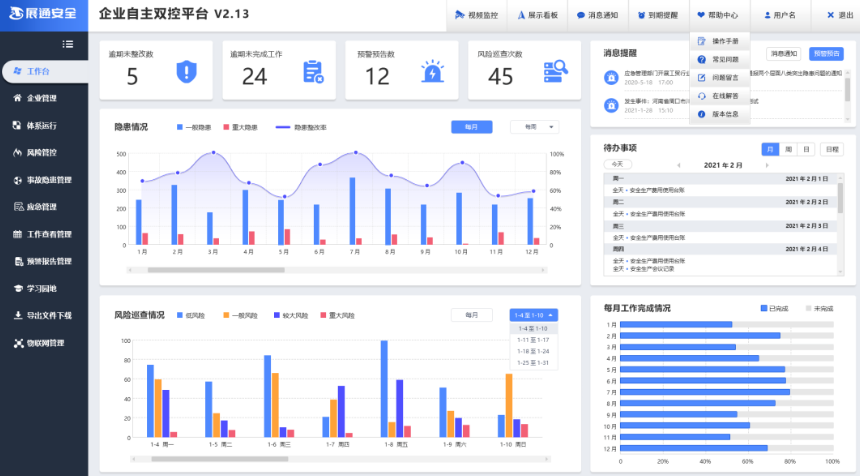Image resolution: width=860 pixels, height=476 pixels.
Task: Click the 视频监控 camera item in top bar
Action: (x=477, y=15)
